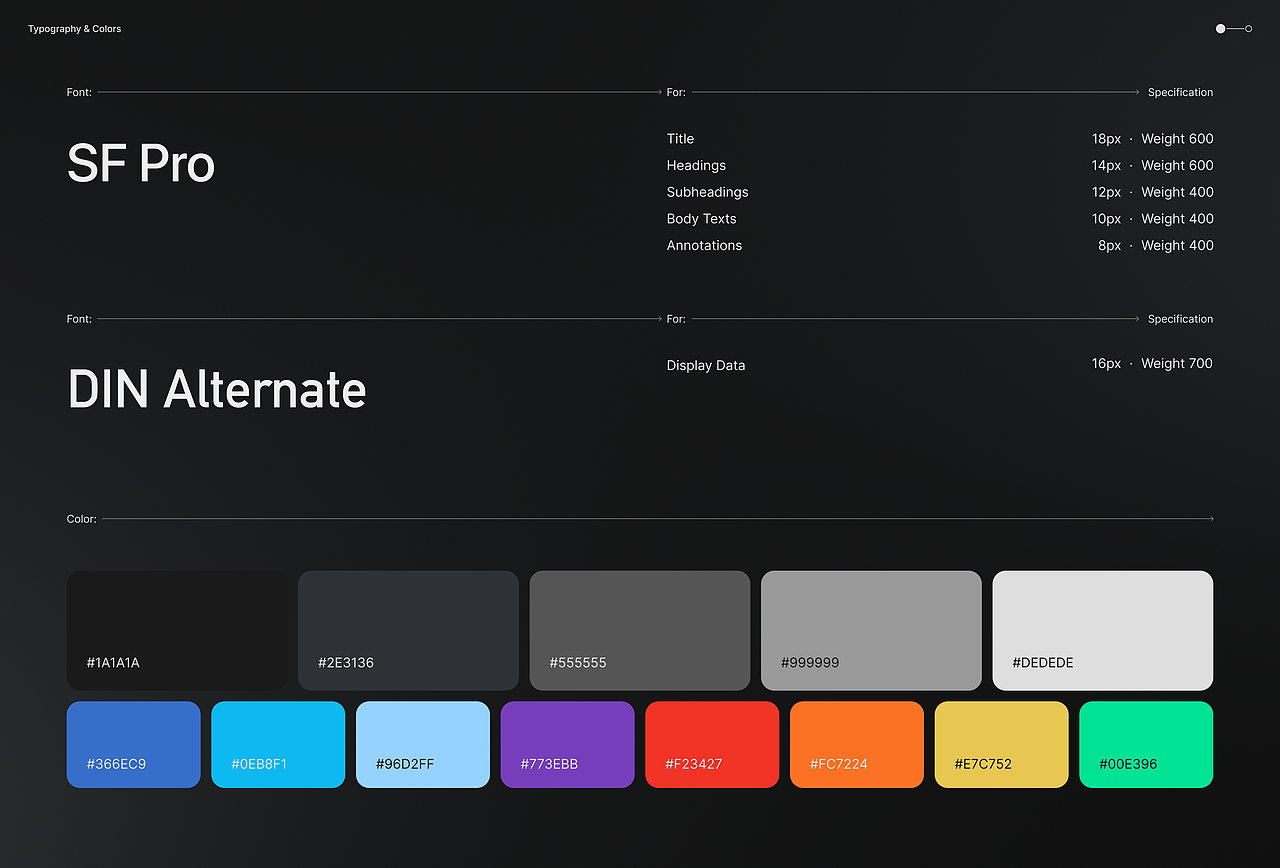Image resolution: width=1280 pixels, height=868 pixels.
Task: Select the "Annotations" usage label
Action: point(704,246)
